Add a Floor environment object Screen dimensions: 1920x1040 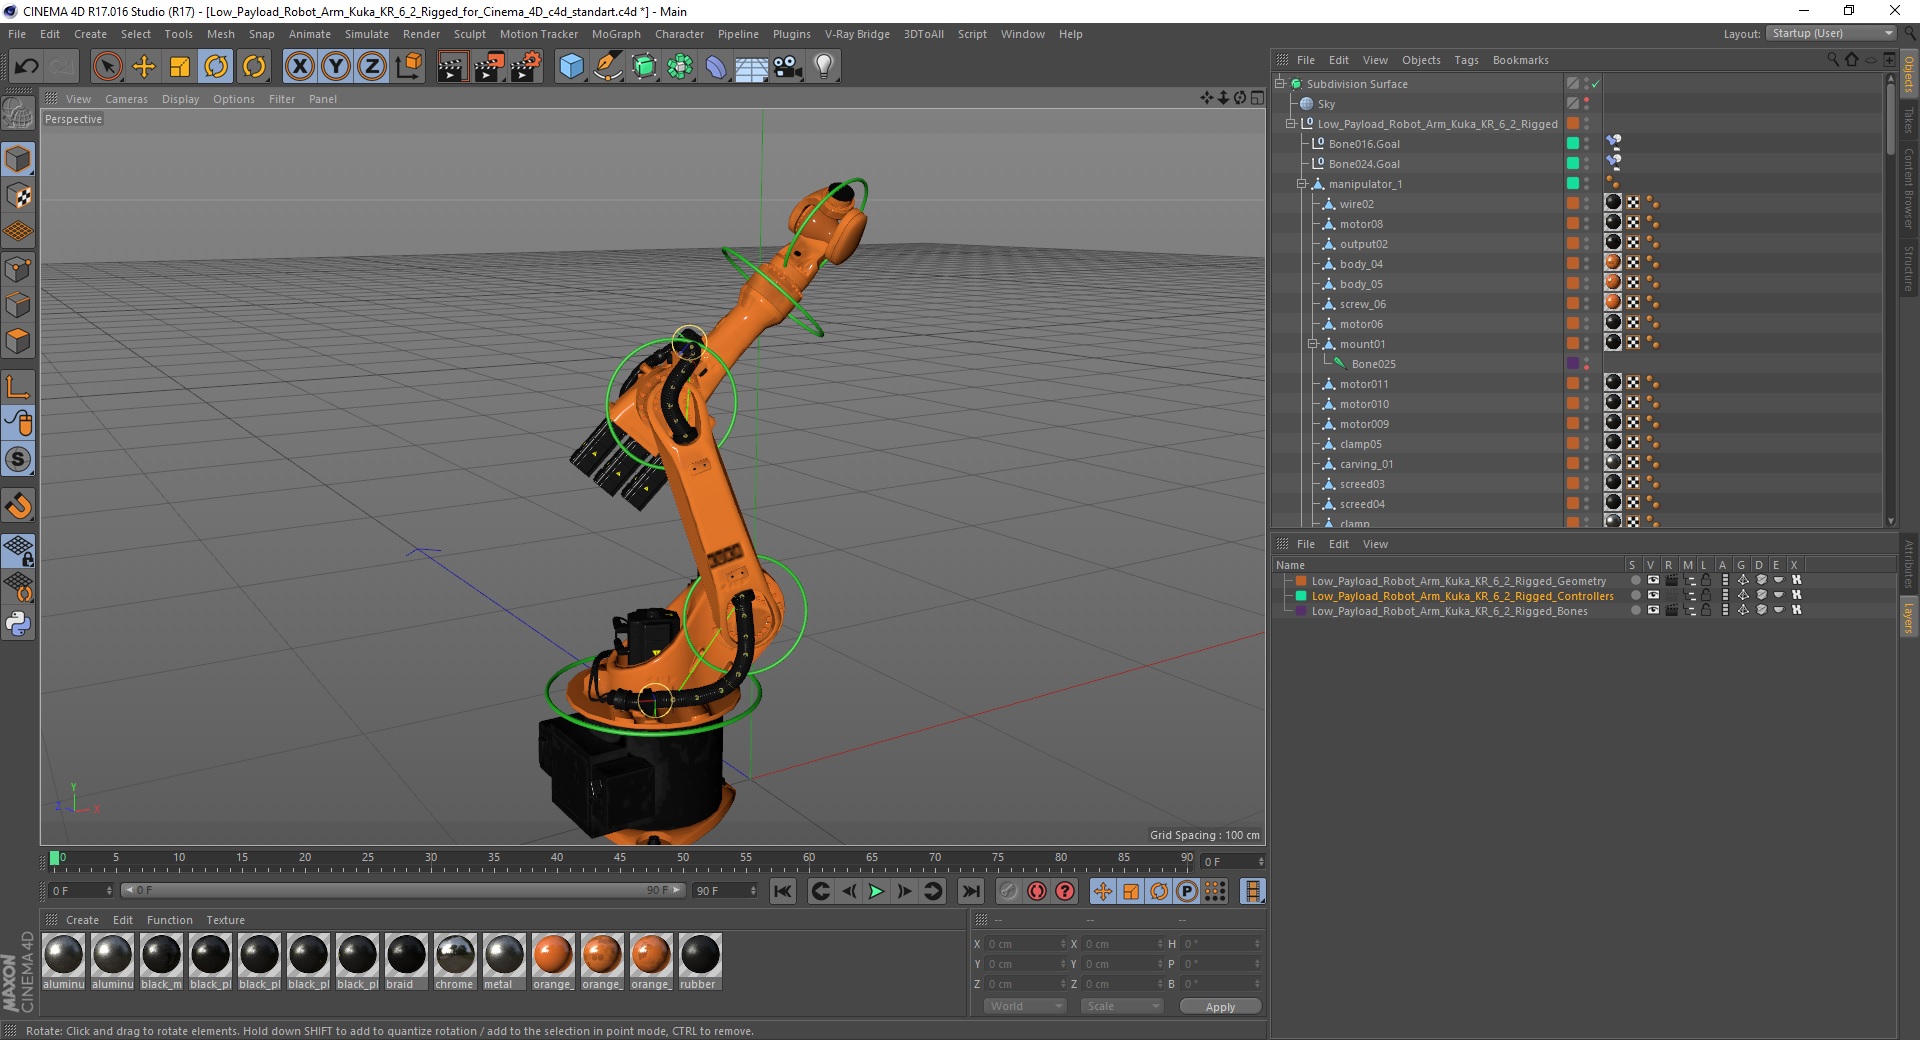point(751,66)
